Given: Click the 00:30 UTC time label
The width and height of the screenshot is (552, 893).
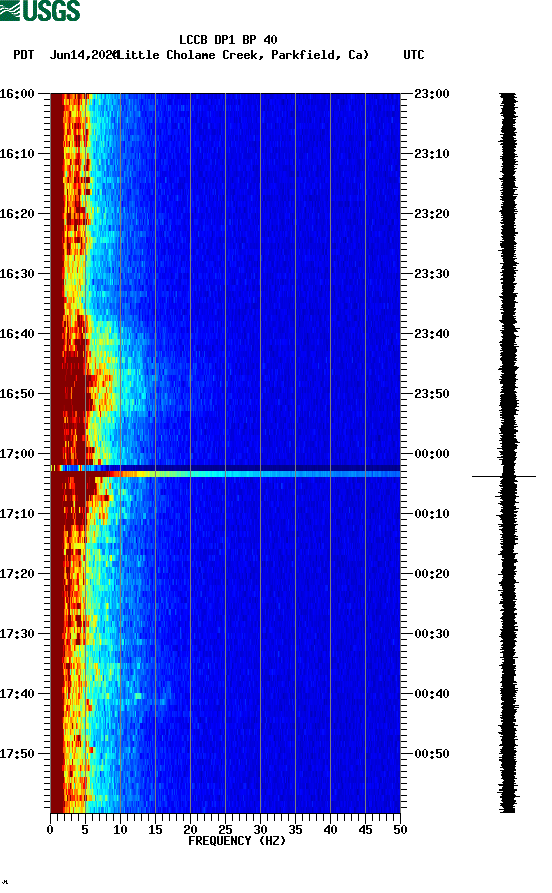Looking at the screenshot, I should (x=432, y=633).
